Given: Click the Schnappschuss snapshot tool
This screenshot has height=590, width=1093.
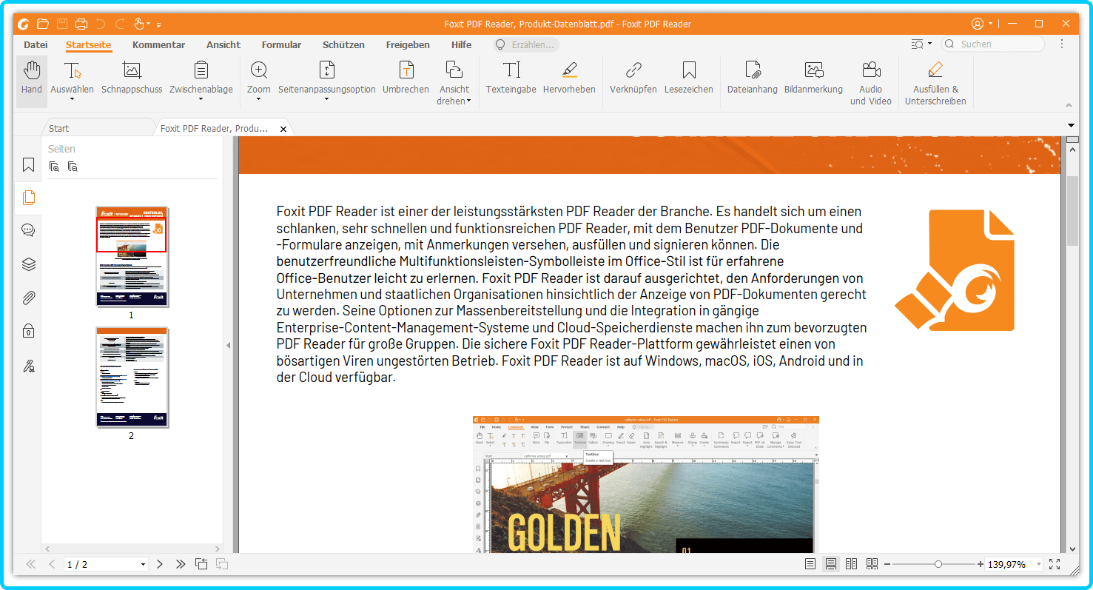Looking at the screenshot, I should pyautogui.click(x=132, y=78).
